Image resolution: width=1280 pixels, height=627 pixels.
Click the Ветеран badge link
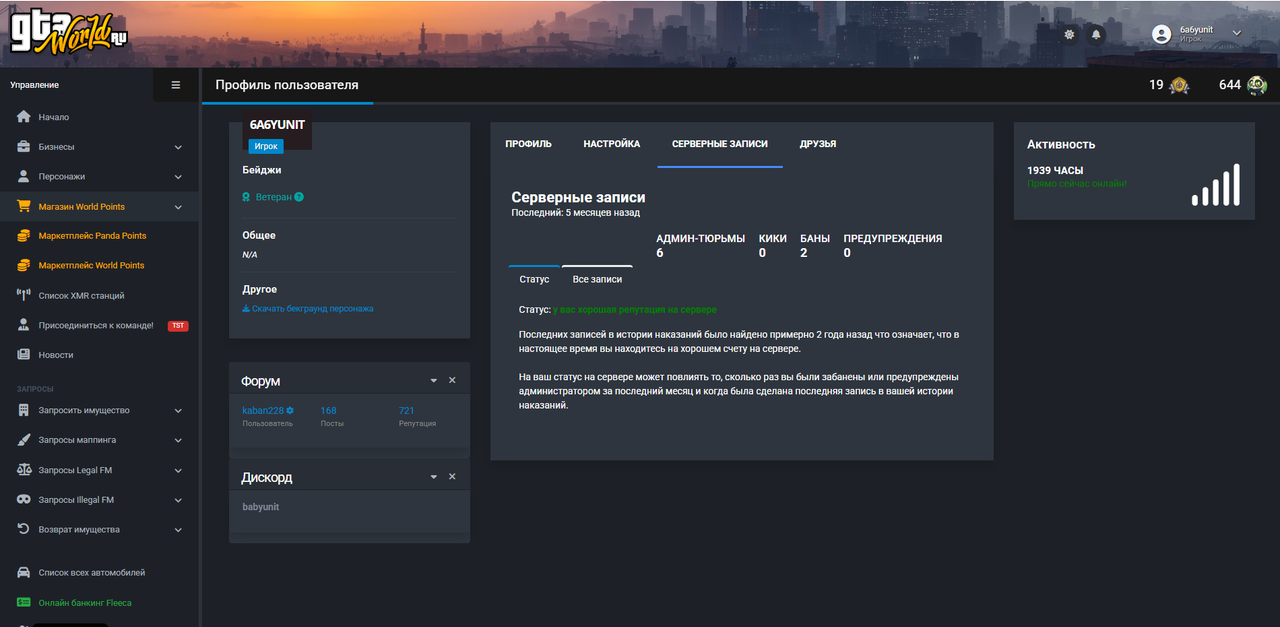[x=273, y=197]
